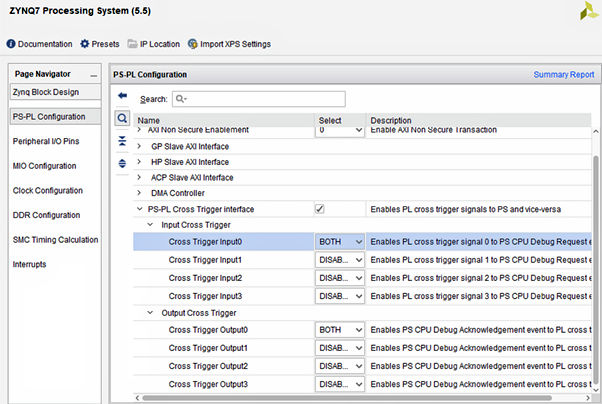Click the back arrow icon
602x404 pixels.
point(123,96)
